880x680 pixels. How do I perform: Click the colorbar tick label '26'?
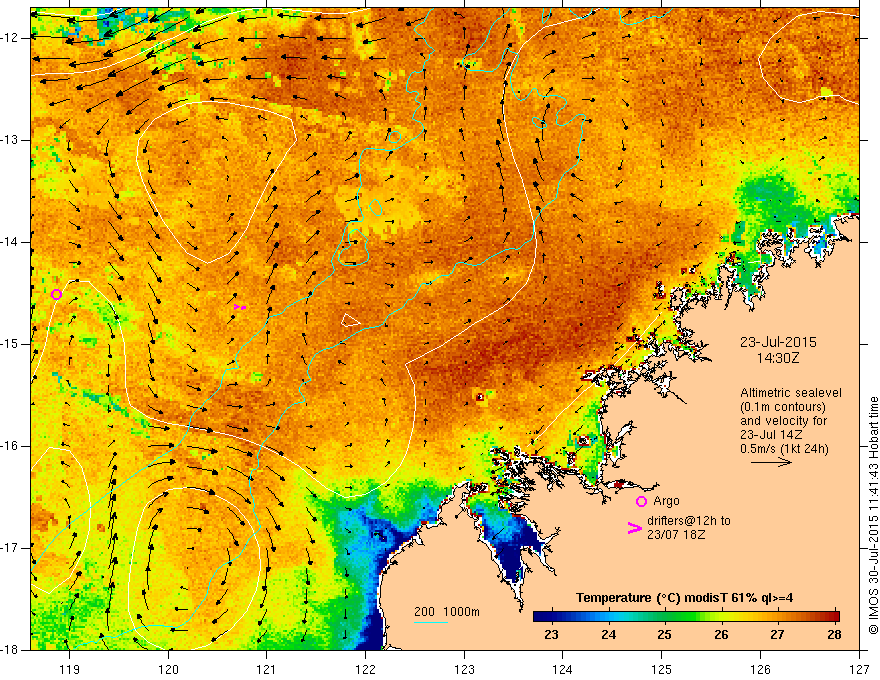click(x=721, y=635)
